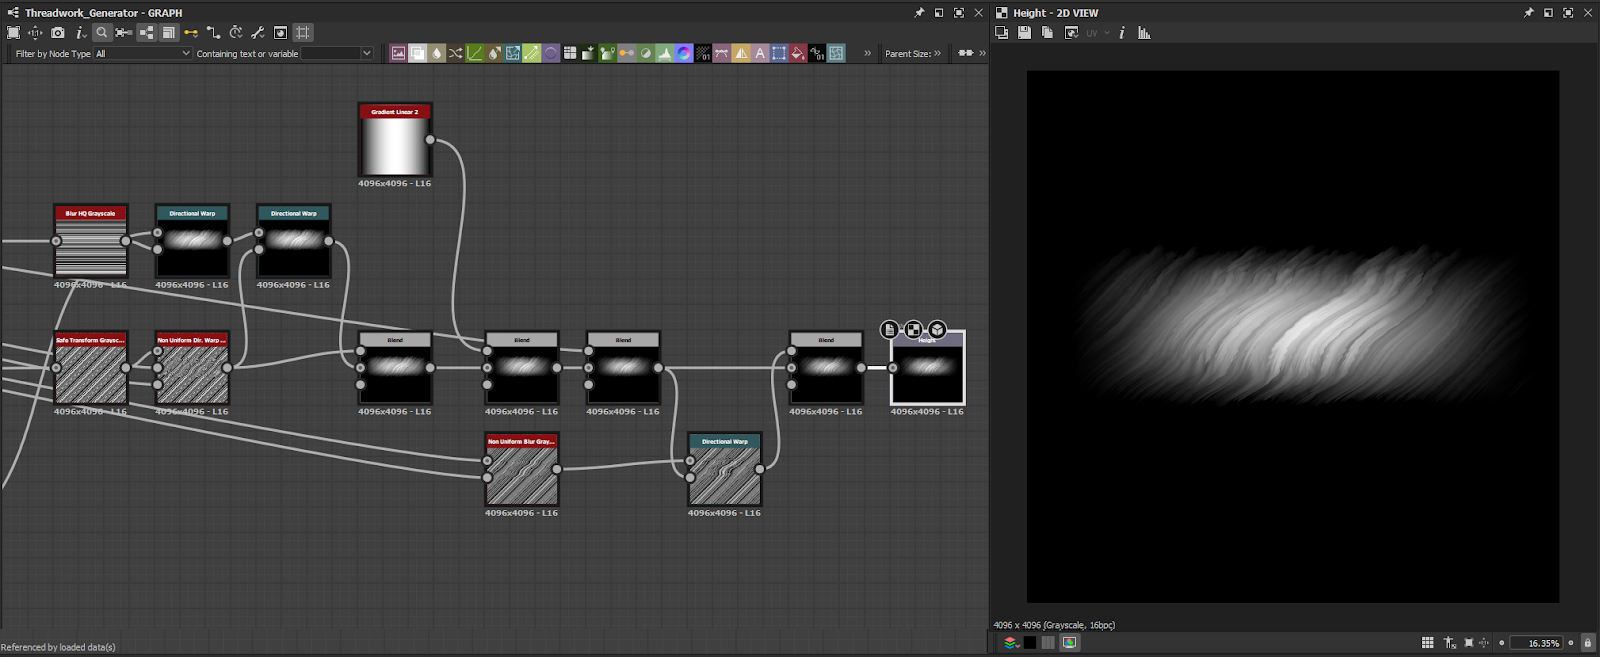This screenshot has height=657, width=1600.
Task: Toggle tiling grid icon in 2D View bottom bar
Action: 1428,643
